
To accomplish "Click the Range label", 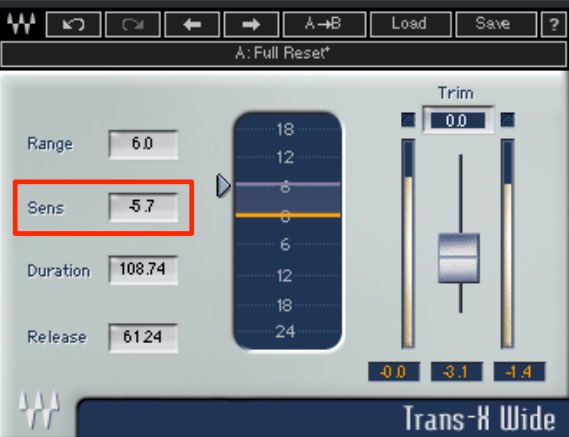I will click(50, 144).
